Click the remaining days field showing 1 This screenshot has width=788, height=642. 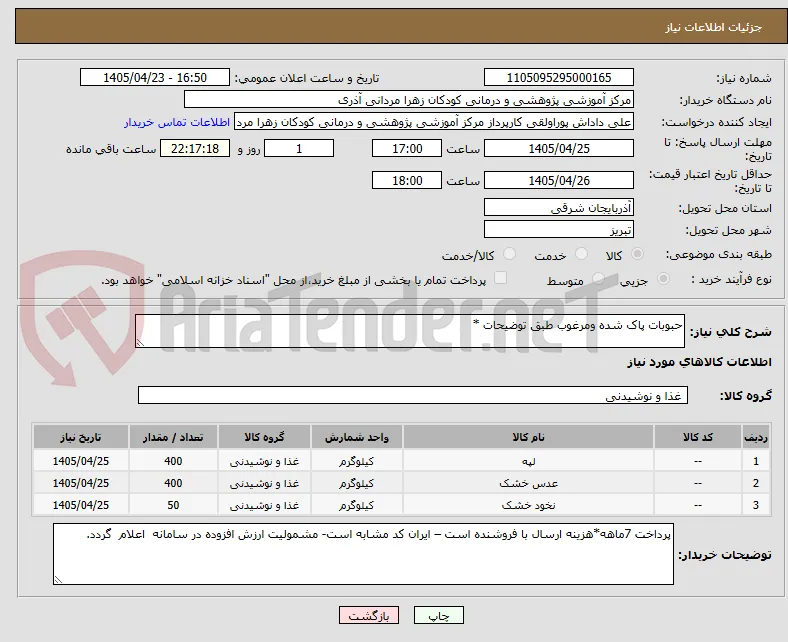pyautogui.click(x=299, y=149)
